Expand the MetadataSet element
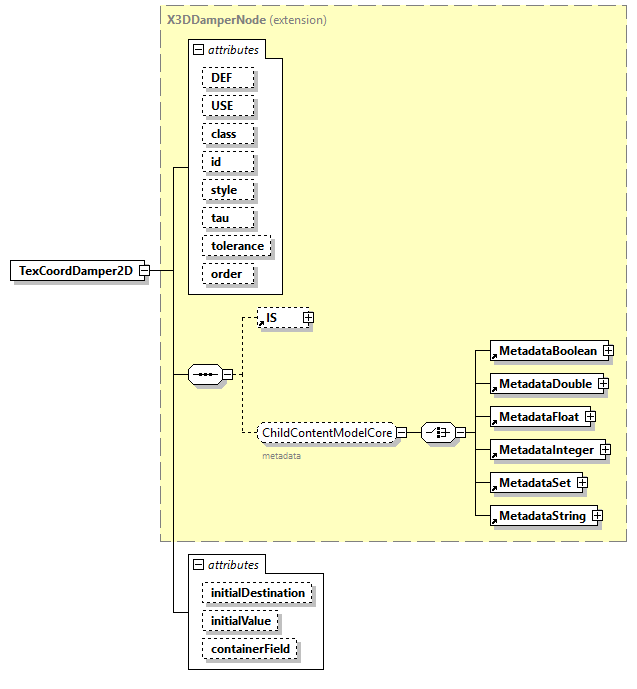637x689 pixels. point(582,483)
